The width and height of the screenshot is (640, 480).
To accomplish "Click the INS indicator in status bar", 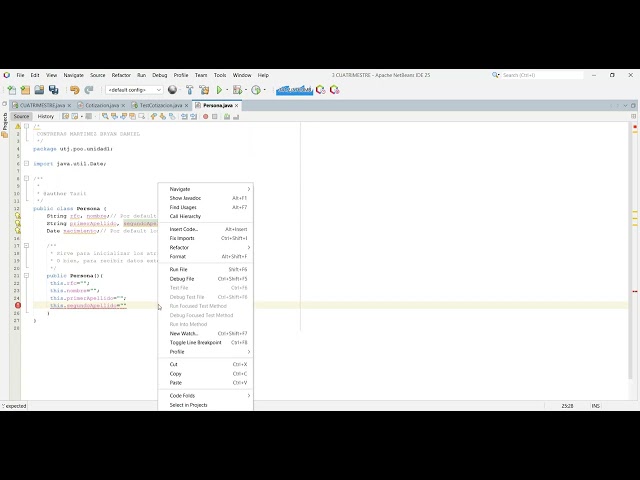I will coord(596,406).
